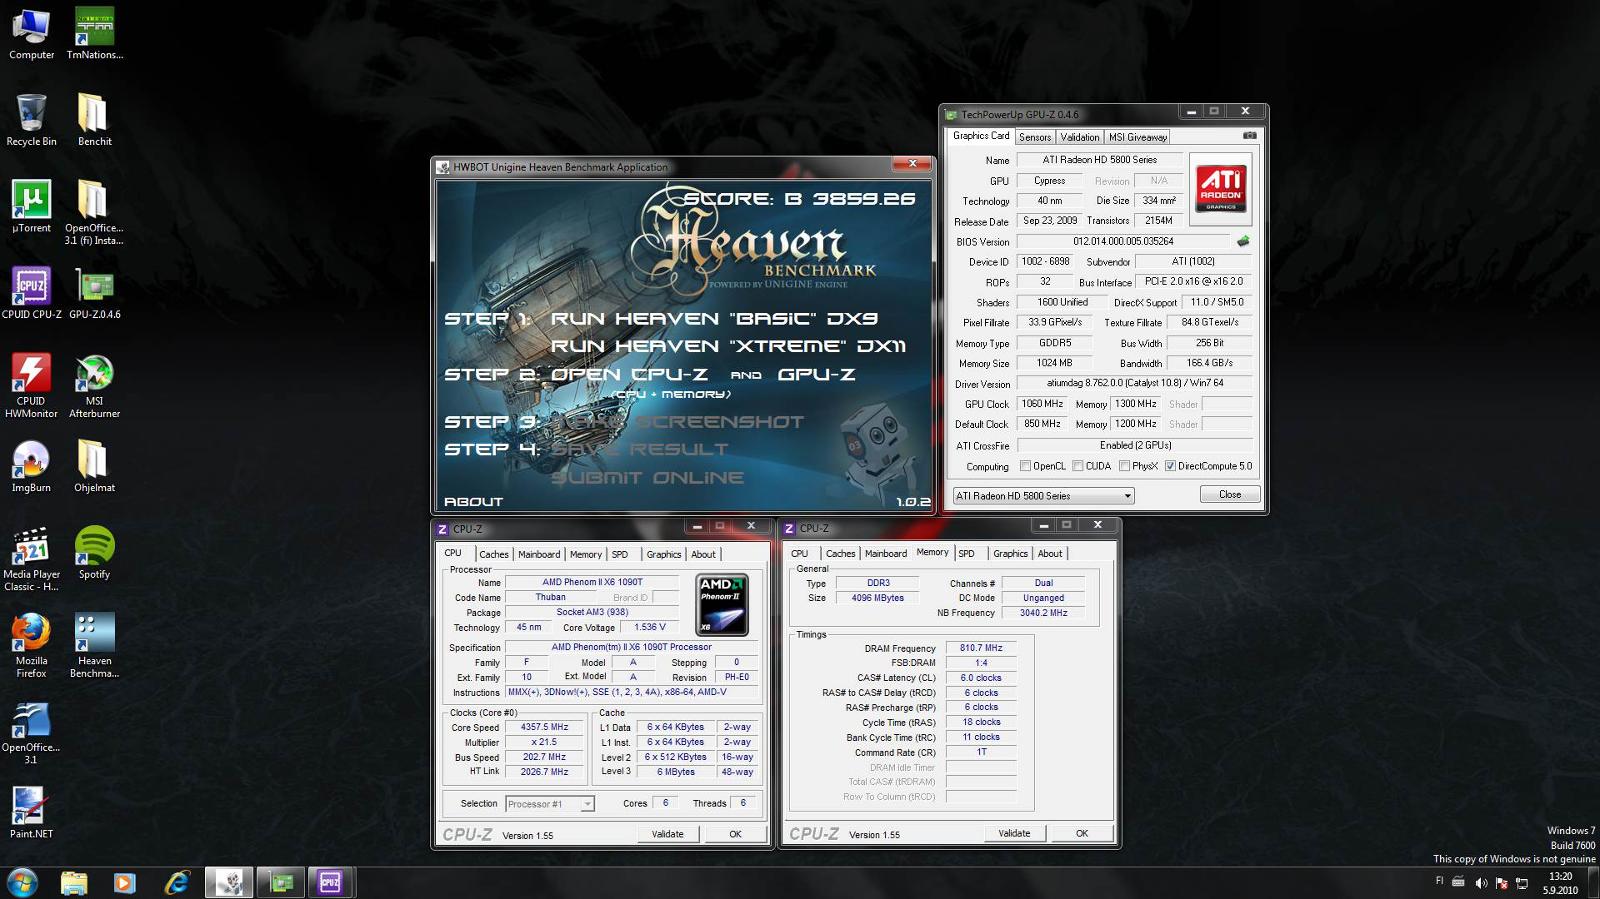Image resolution: width=1600 pixels, height=899 pixels.
Task: Launch Spotify desktop shortcut
Action: [95, 553]
